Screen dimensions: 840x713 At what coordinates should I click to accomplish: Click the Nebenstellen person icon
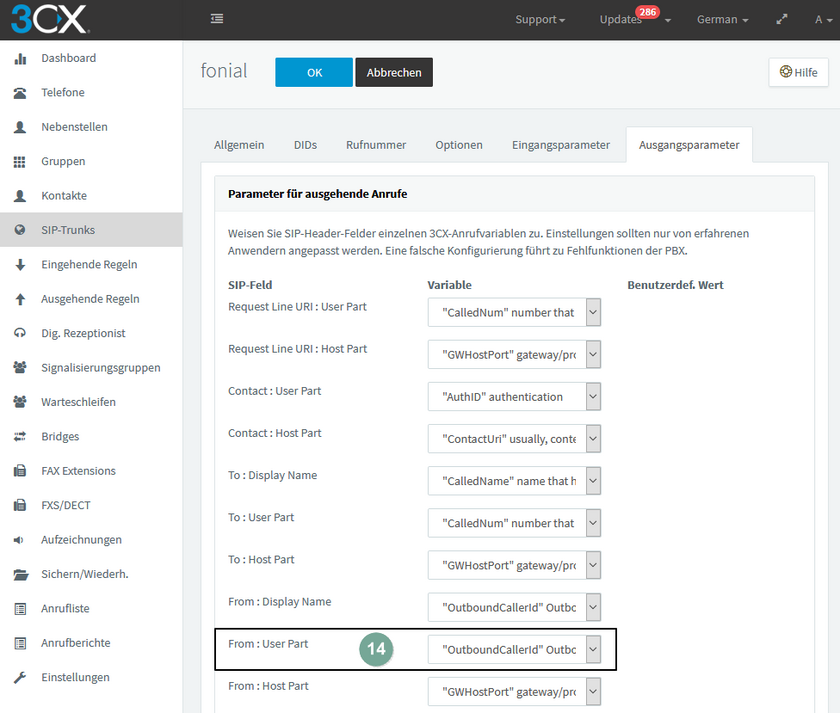coord(20,127)
